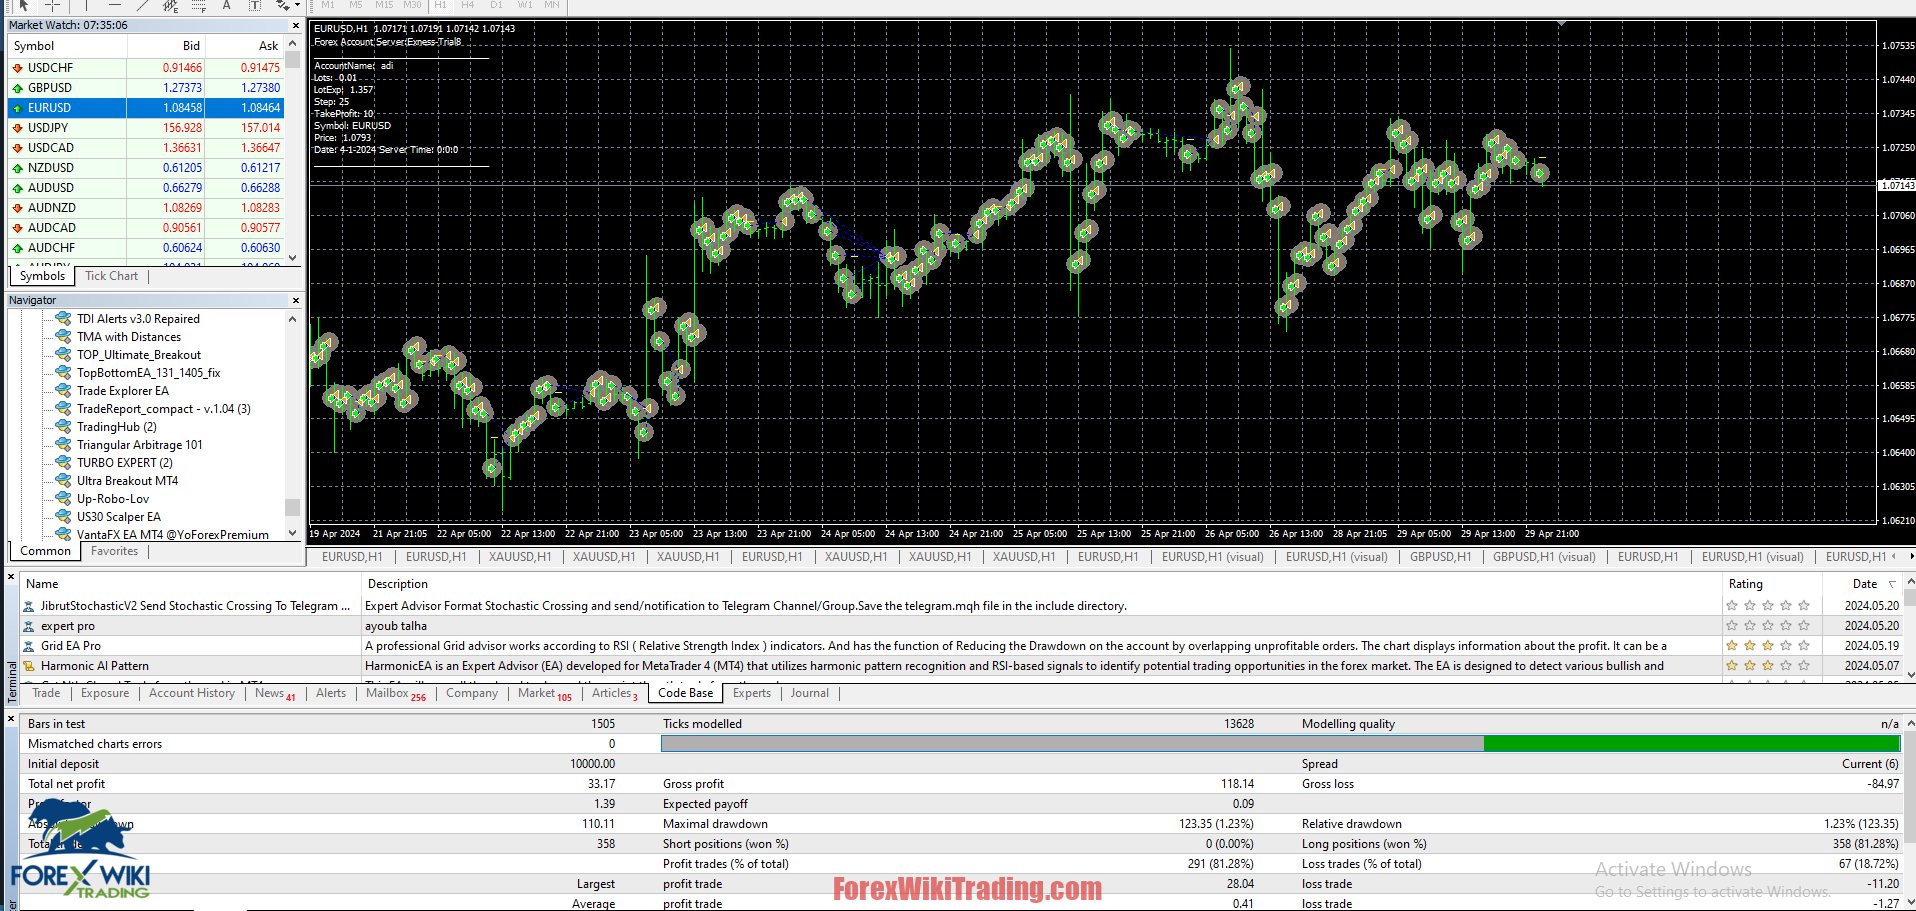Switch chart timeframe to D1
This screenshot has width=1916, height=911.
[x=496, y=5]
